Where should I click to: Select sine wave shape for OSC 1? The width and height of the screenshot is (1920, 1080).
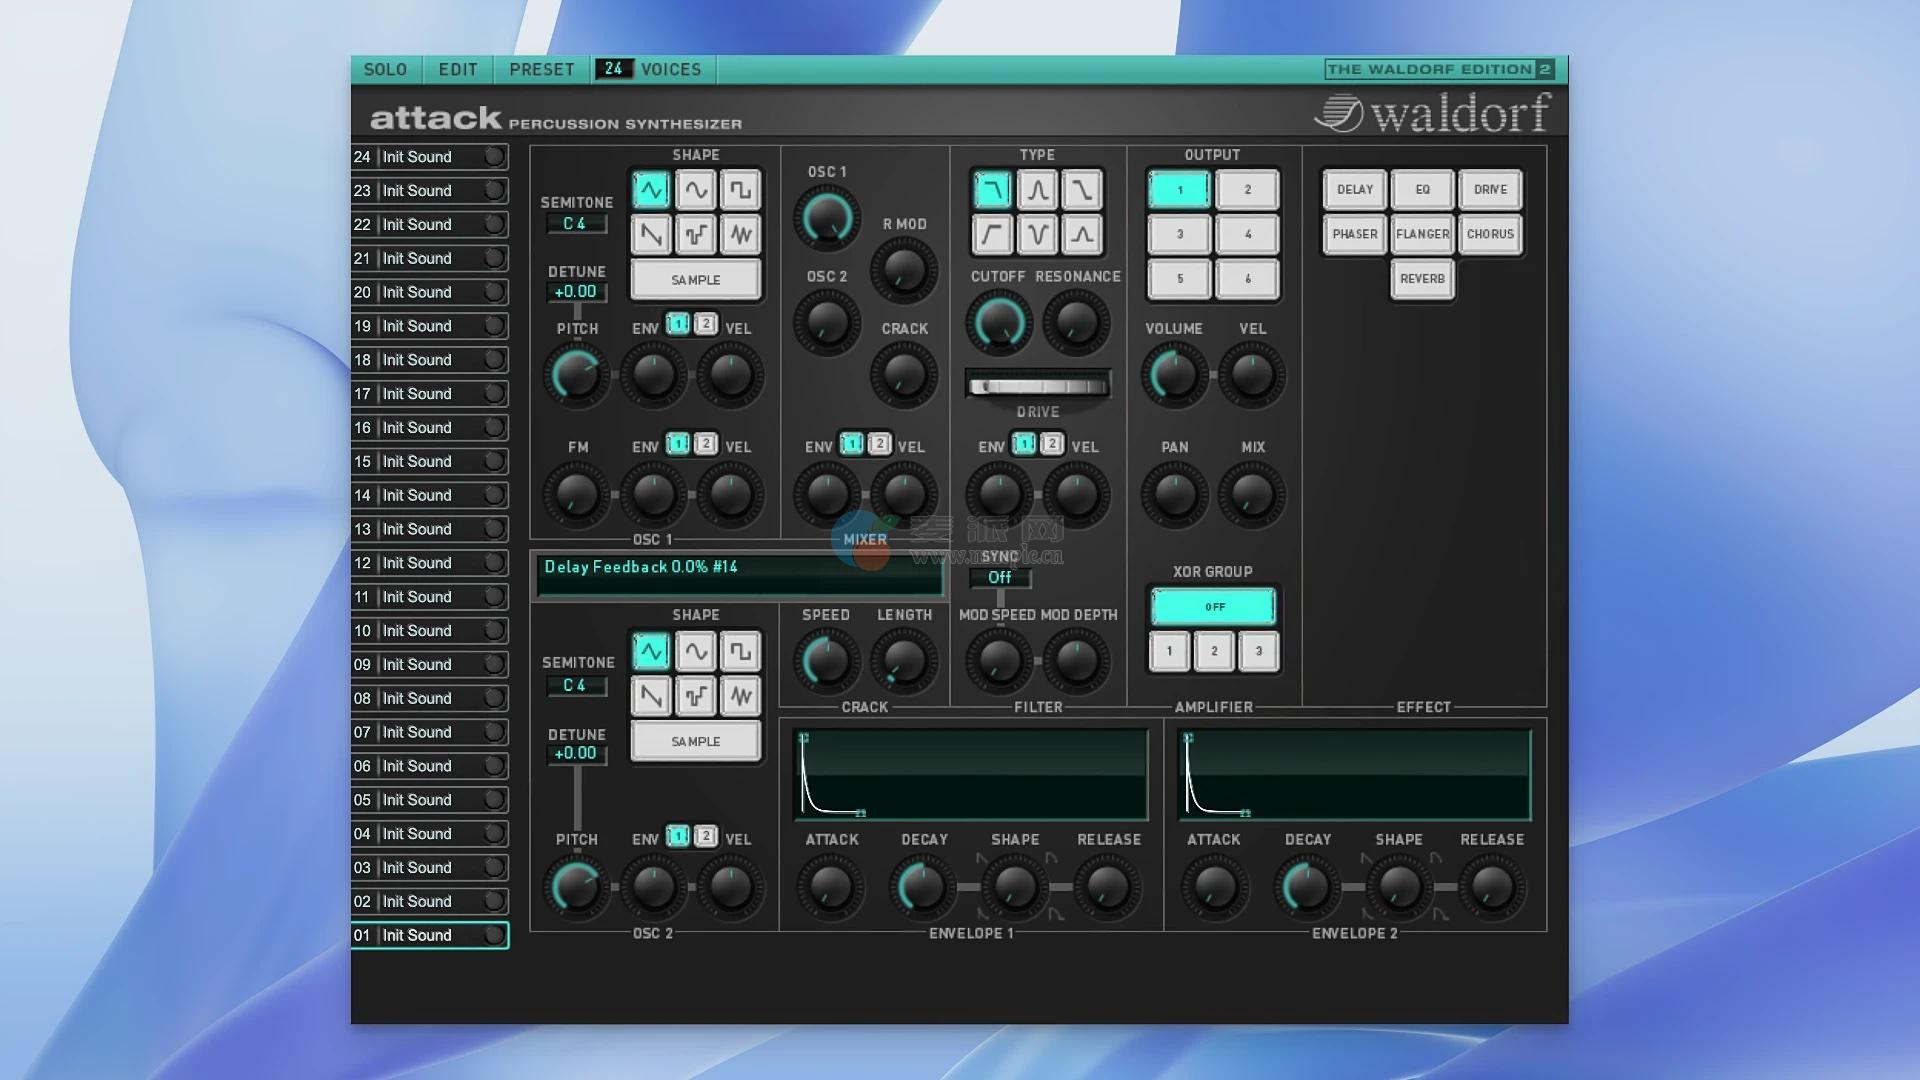click(695, 189)
